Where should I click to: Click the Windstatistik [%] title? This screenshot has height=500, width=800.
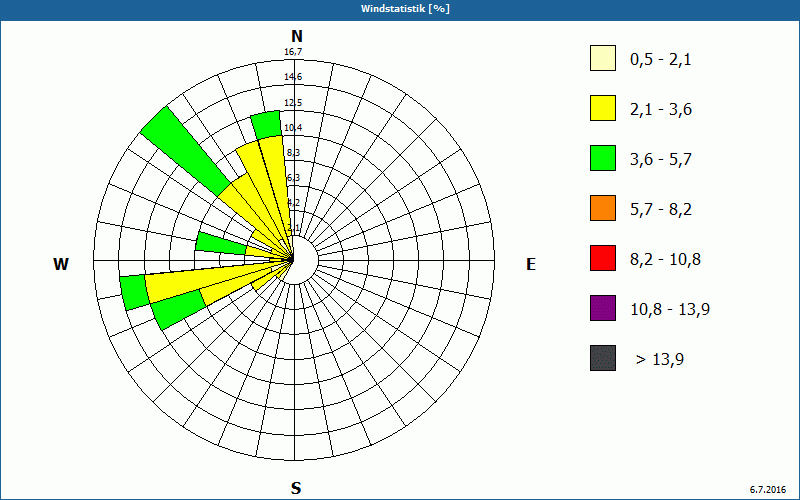pyautogui.click(x=406, y=9)
